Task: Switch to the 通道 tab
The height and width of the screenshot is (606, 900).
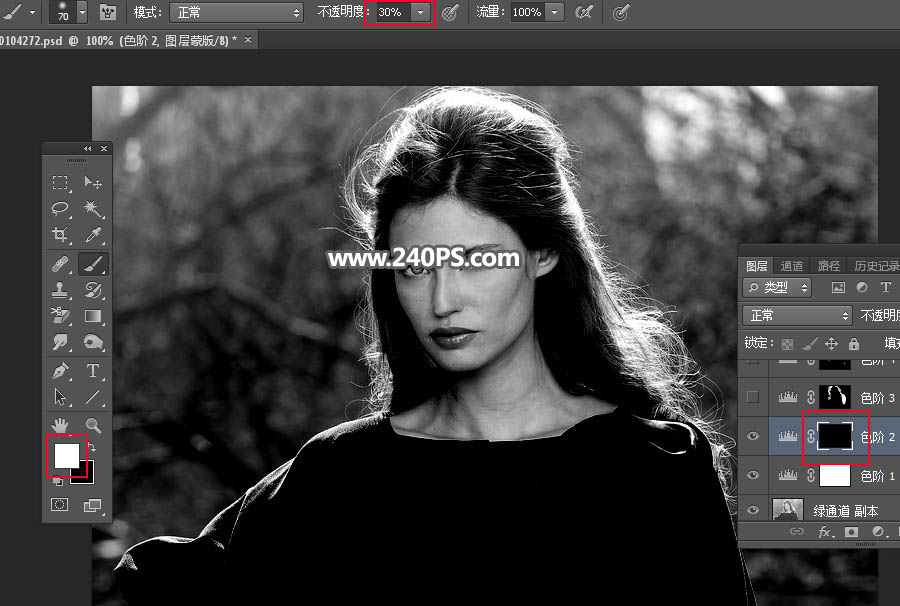Action: point(791,266)
